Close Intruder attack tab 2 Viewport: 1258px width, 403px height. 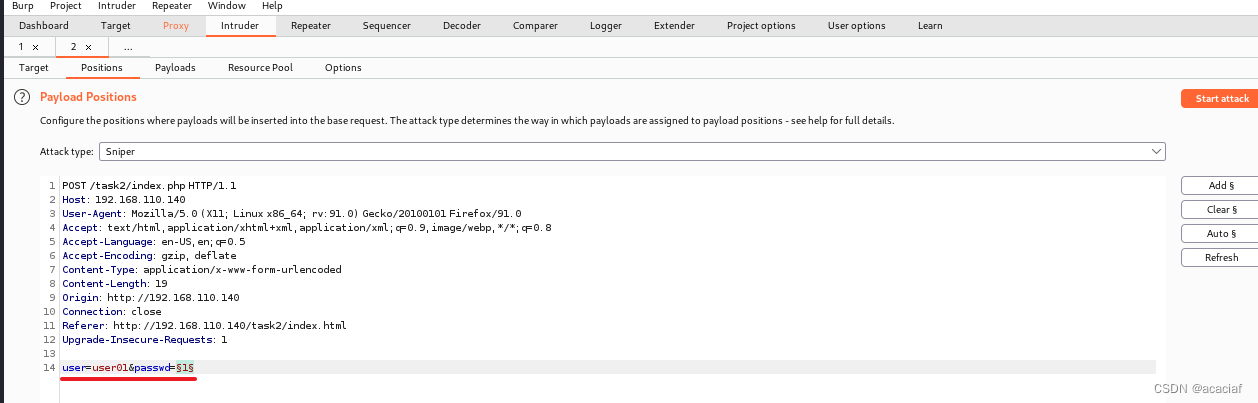(88, 47)
